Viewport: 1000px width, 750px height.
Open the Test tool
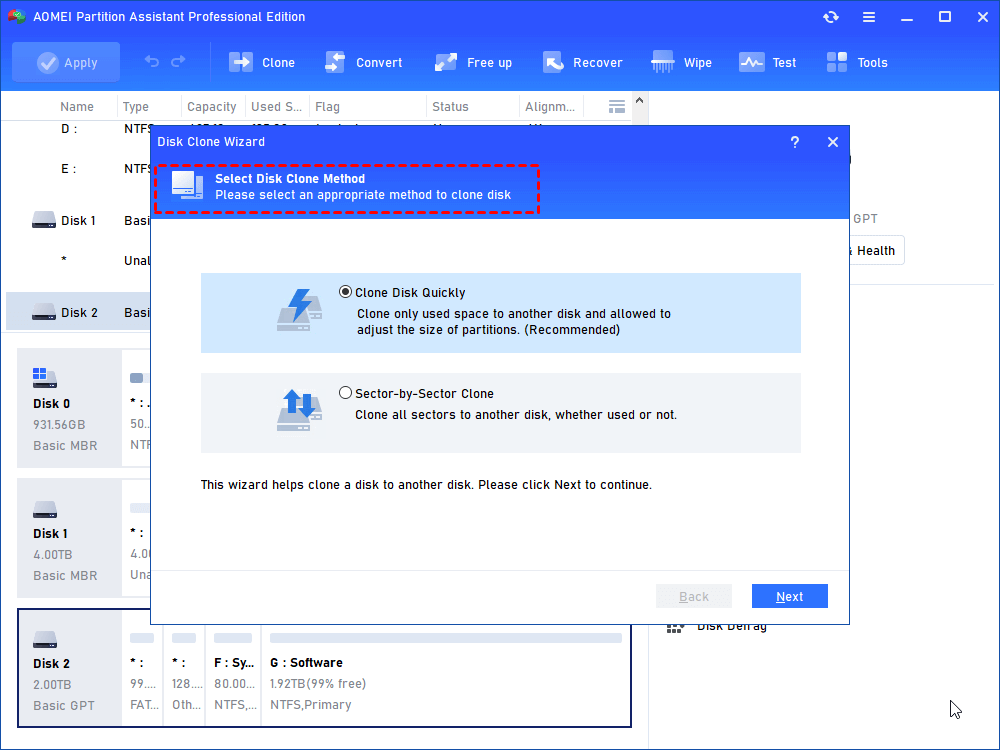click(767, 62)
